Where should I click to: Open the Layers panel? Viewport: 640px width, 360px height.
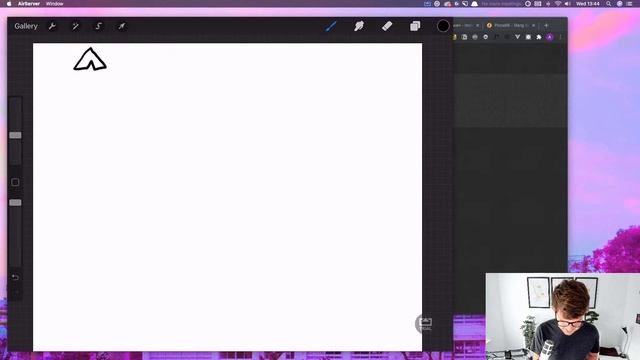415,26
